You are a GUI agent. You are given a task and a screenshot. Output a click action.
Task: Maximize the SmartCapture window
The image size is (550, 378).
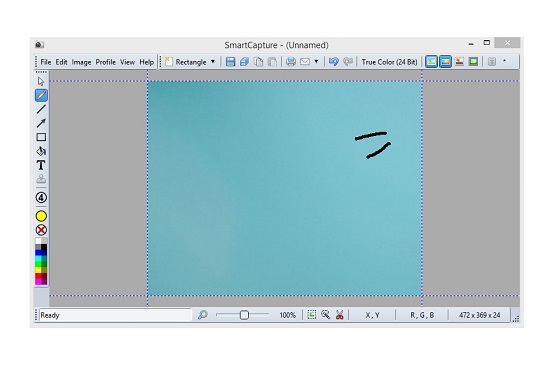pos(487,43)
